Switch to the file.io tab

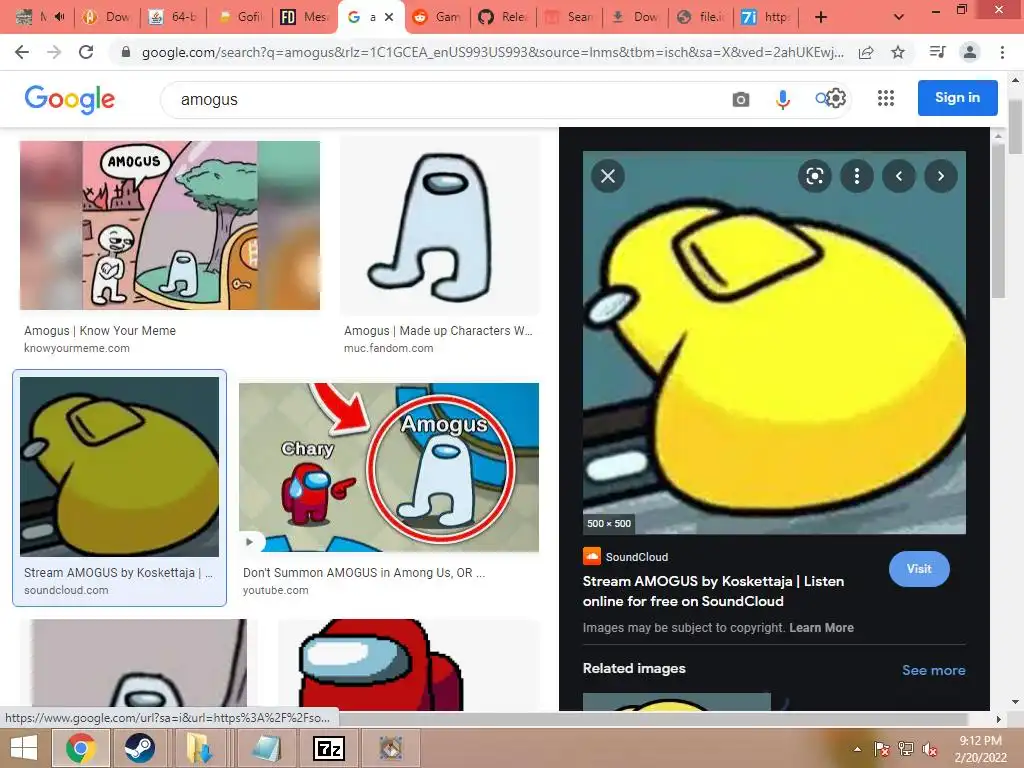click(700, 17)
